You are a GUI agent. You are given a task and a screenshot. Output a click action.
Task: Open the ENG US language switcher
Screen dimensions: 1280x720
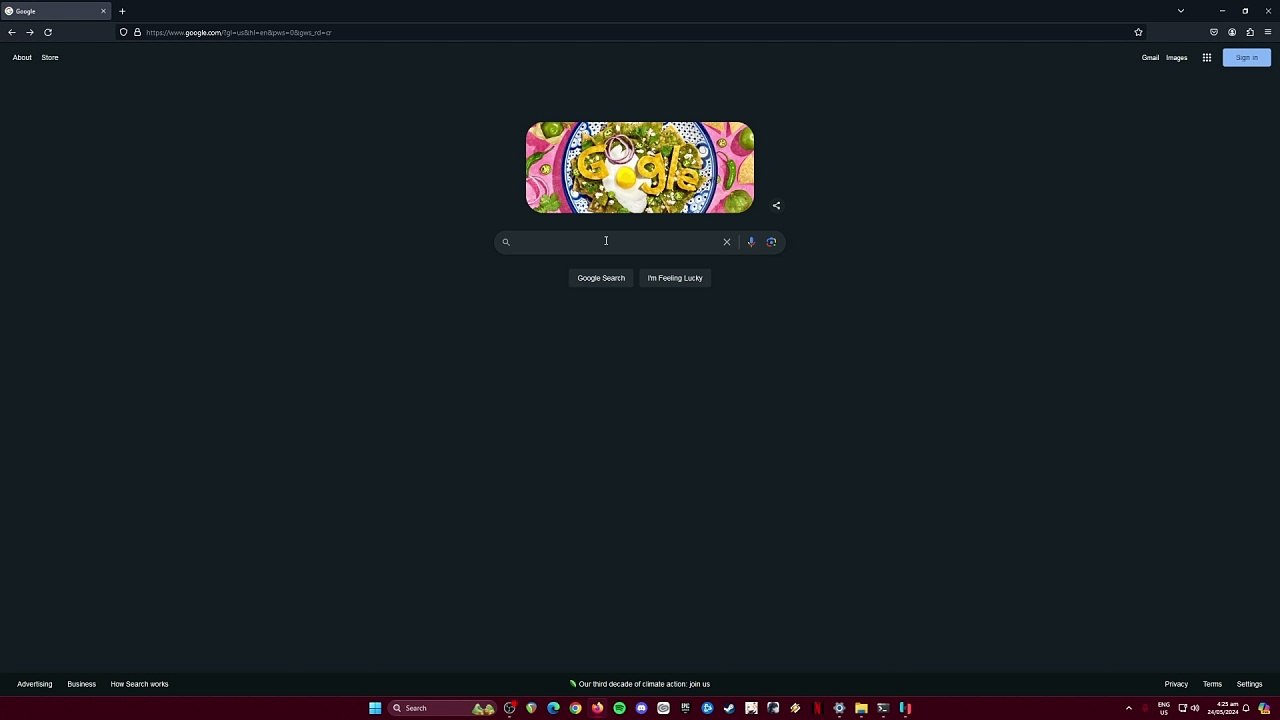click(x=1164, y=708)
